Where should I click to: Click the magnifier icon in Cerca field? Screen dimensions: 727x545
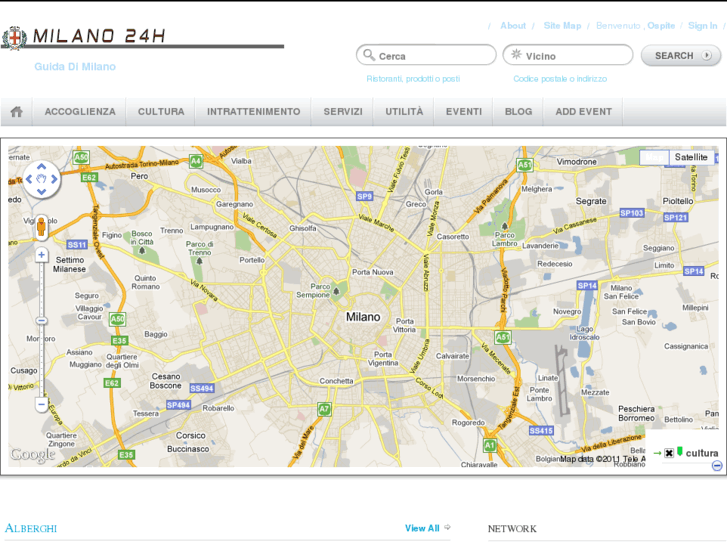click(369, 55)
